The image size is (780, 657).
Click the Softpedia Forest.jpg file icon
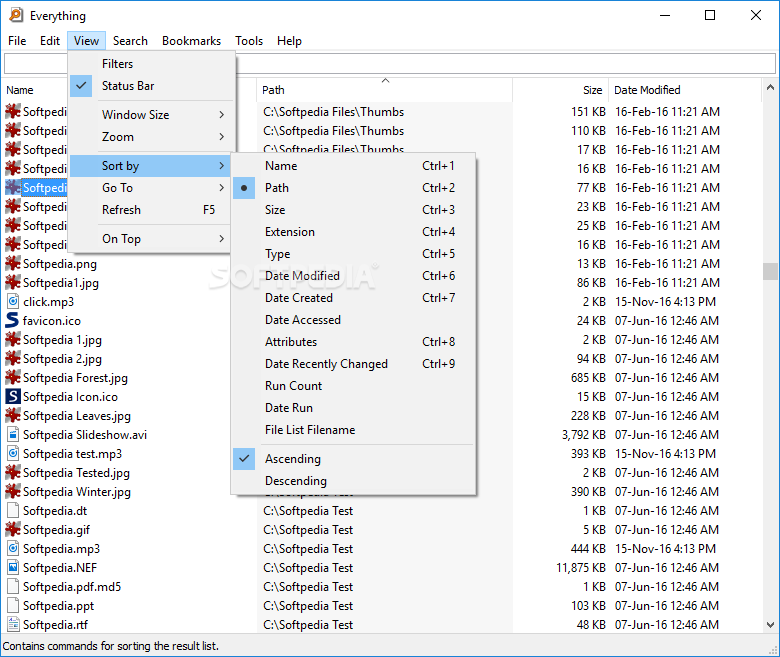pyautogui.click(x=12, y=377)
